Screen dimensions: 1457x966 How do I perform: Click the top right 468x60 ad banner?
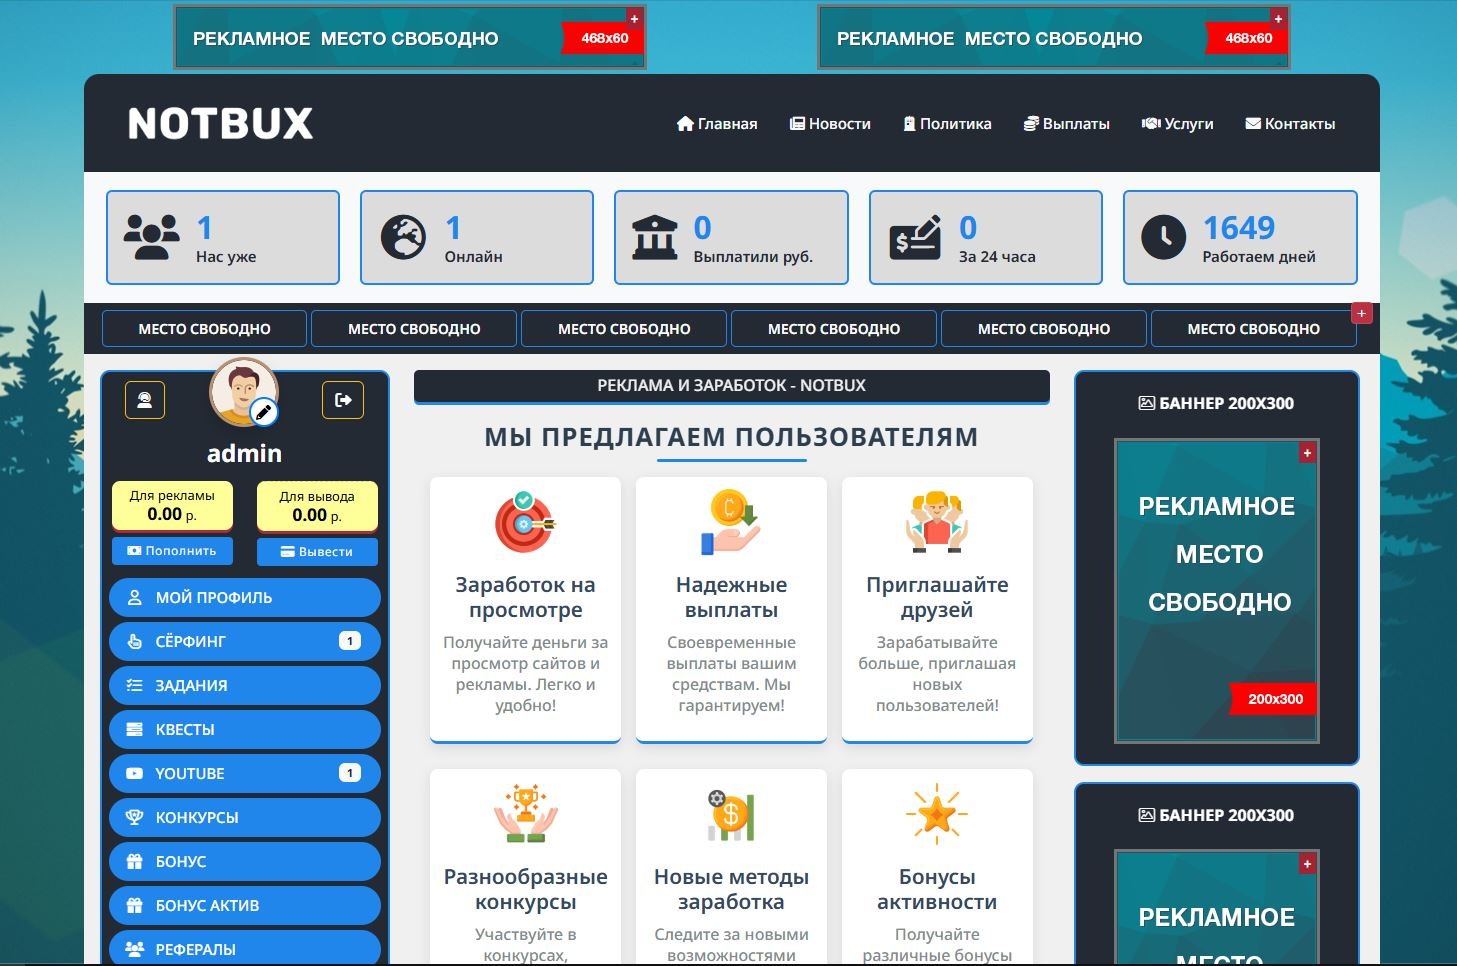[1054, 37]
